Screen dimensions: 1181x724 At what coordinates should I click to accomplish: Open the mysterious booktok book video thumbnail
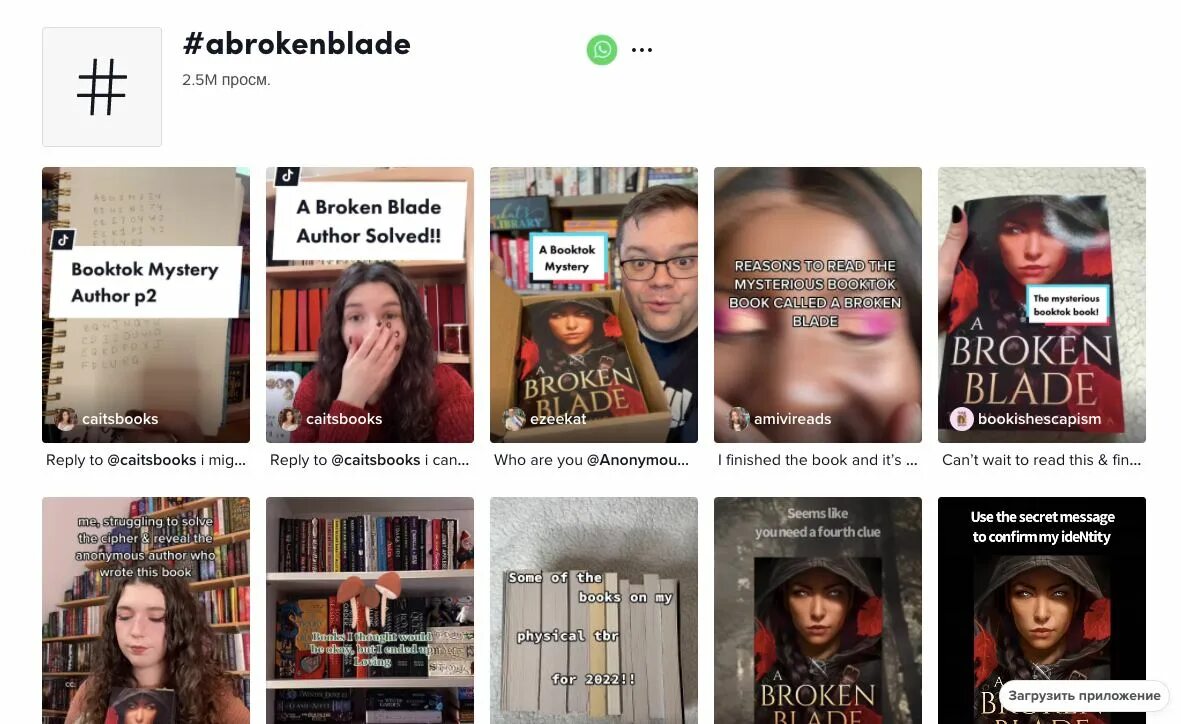click(1042, 304)
